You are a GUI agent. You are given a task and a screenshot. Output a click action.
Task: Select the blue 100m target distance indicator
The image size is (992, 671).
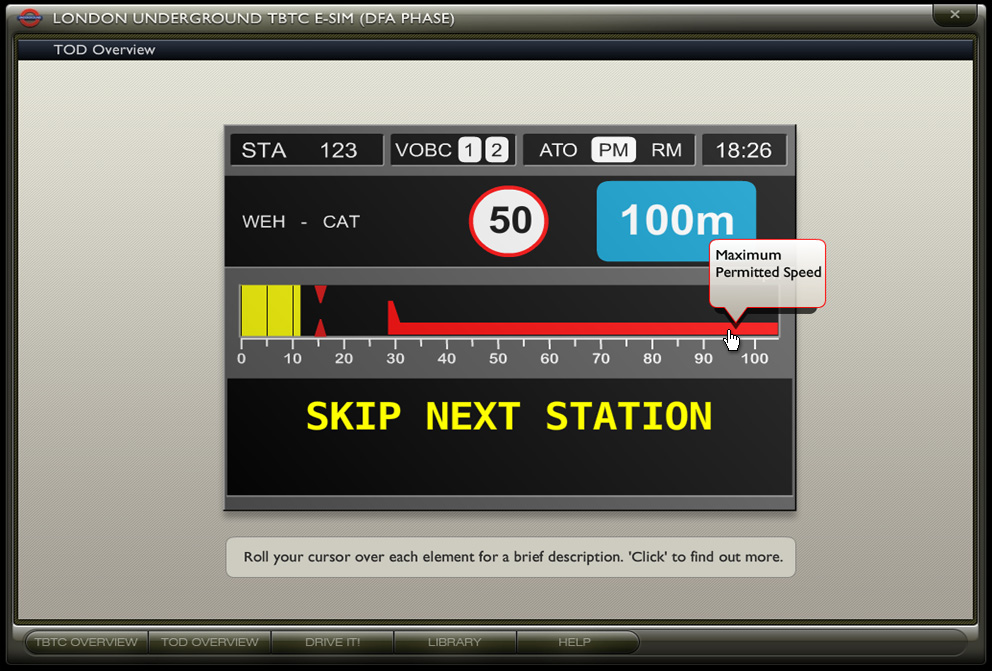coord(676,221)
